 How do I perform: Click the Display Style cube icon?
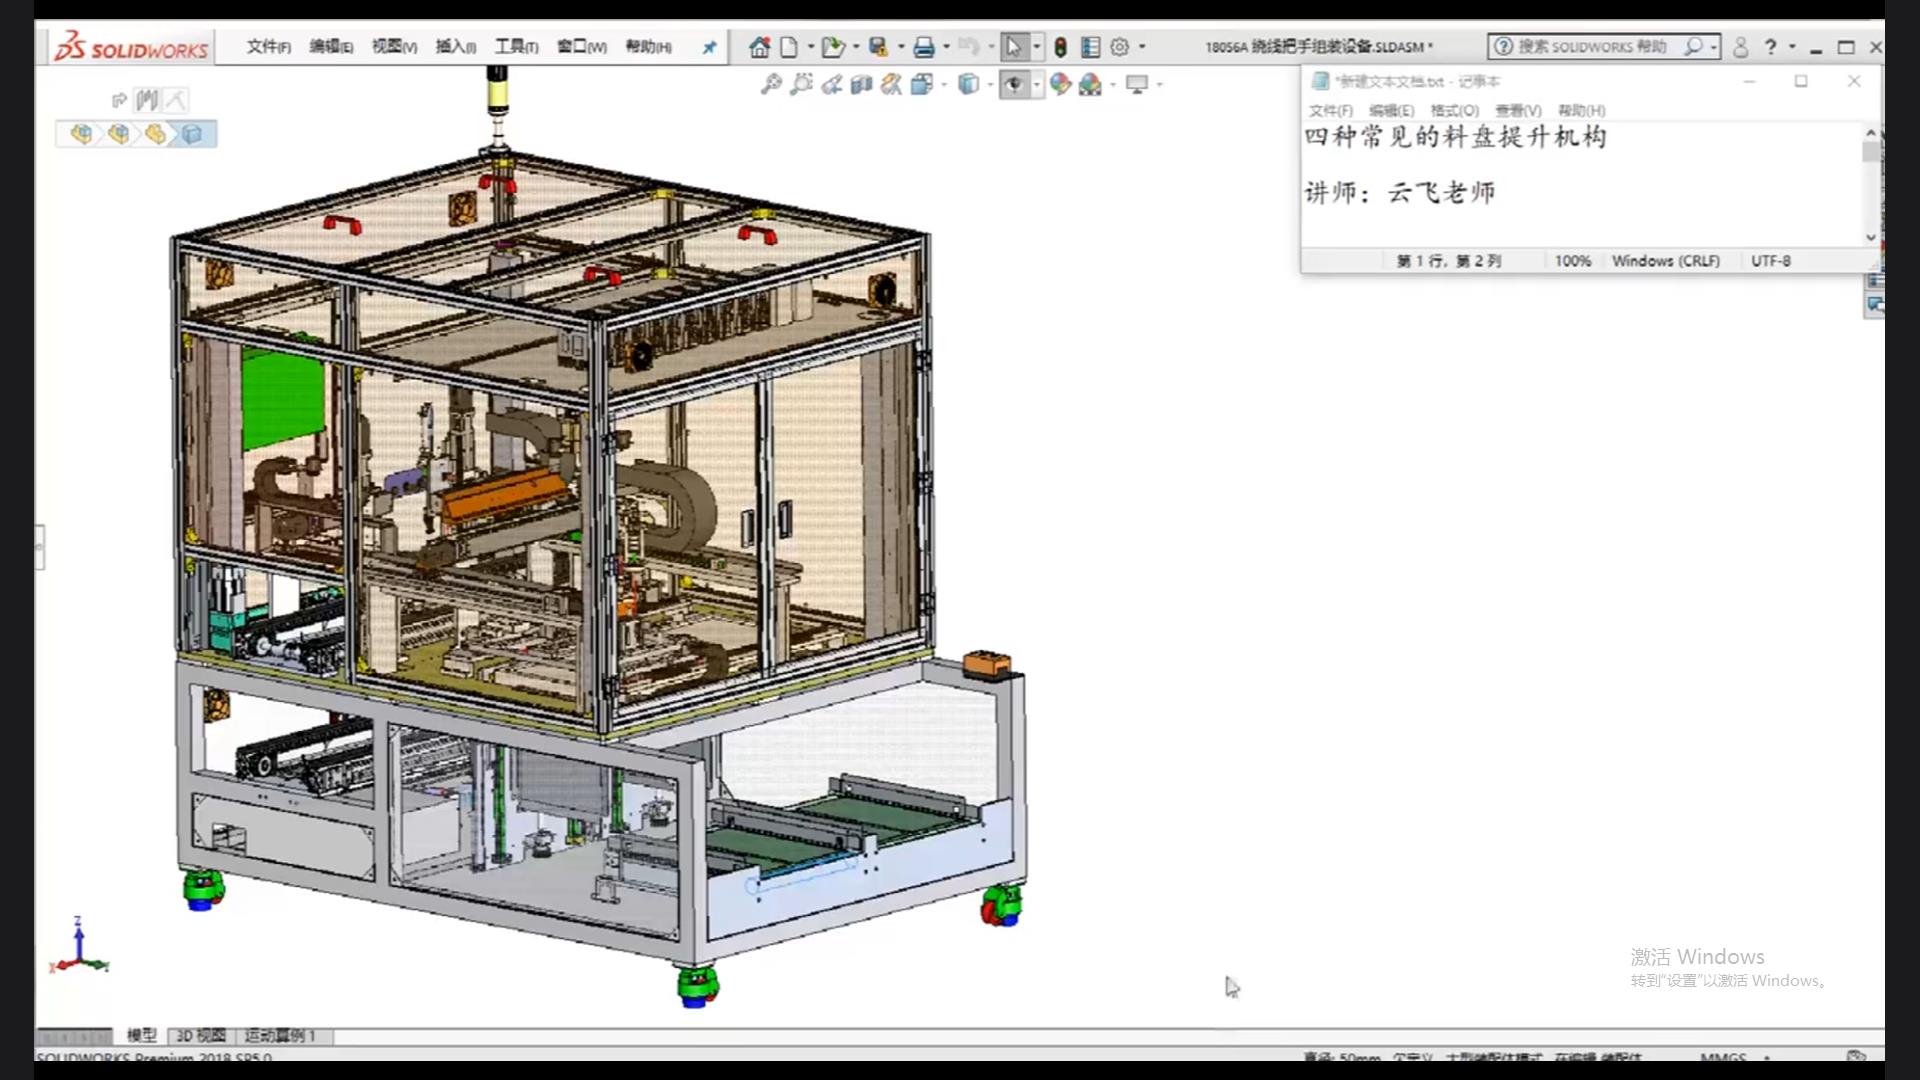968,85
